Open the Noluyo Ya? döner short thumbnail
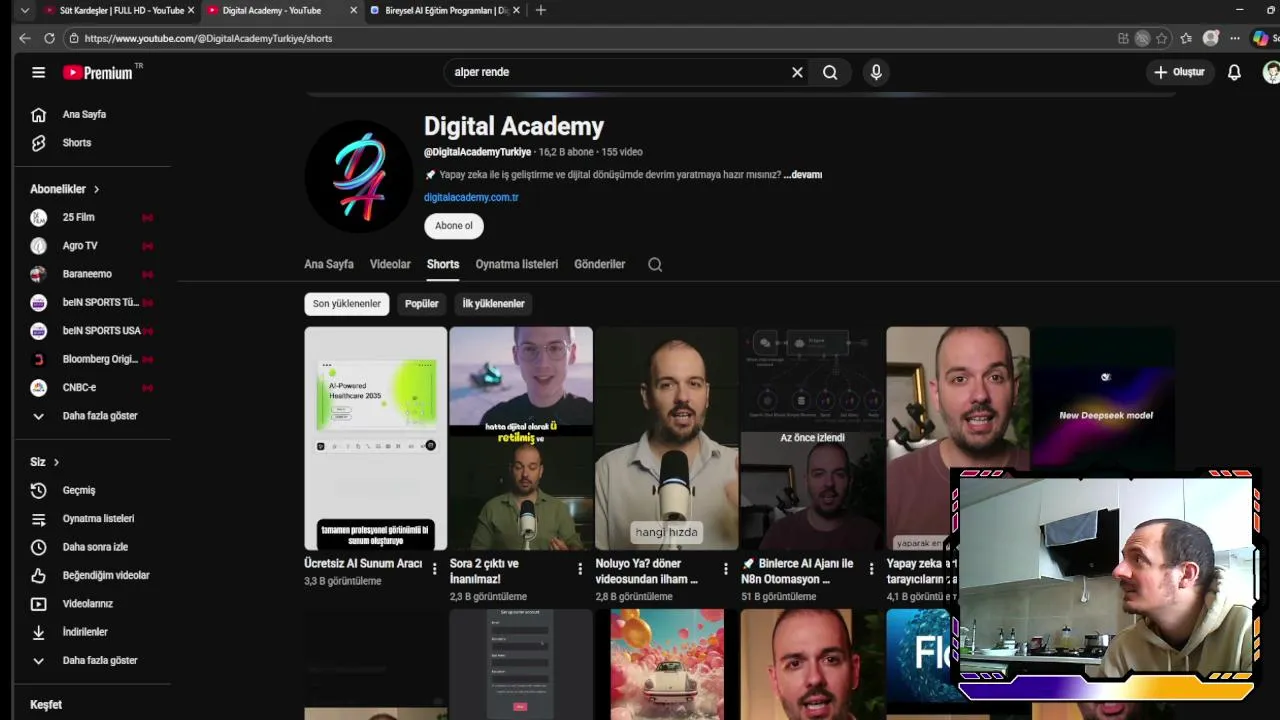Viewport: 1280px width, 720px height. 666,438
